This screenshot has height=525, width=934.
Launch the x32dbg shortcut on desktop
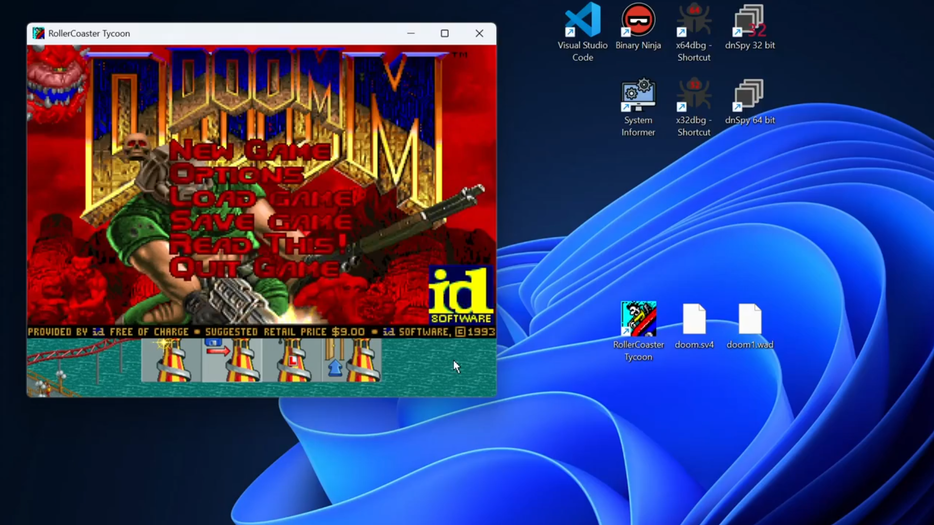(693, 108)
